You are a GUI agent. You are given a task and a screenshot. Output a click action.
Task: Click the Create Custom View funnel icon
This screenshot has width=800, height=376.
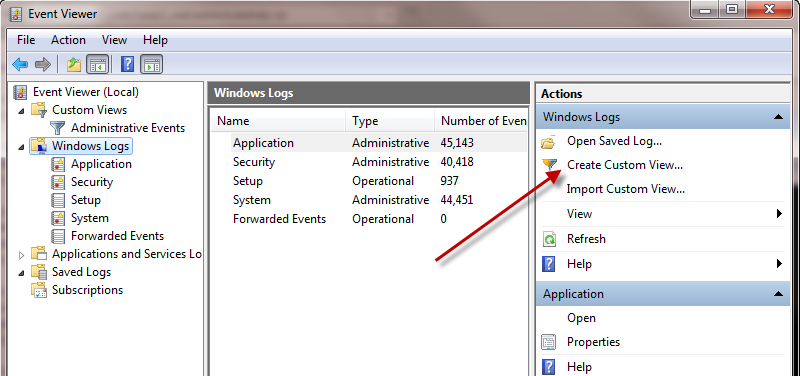[549, 165]
